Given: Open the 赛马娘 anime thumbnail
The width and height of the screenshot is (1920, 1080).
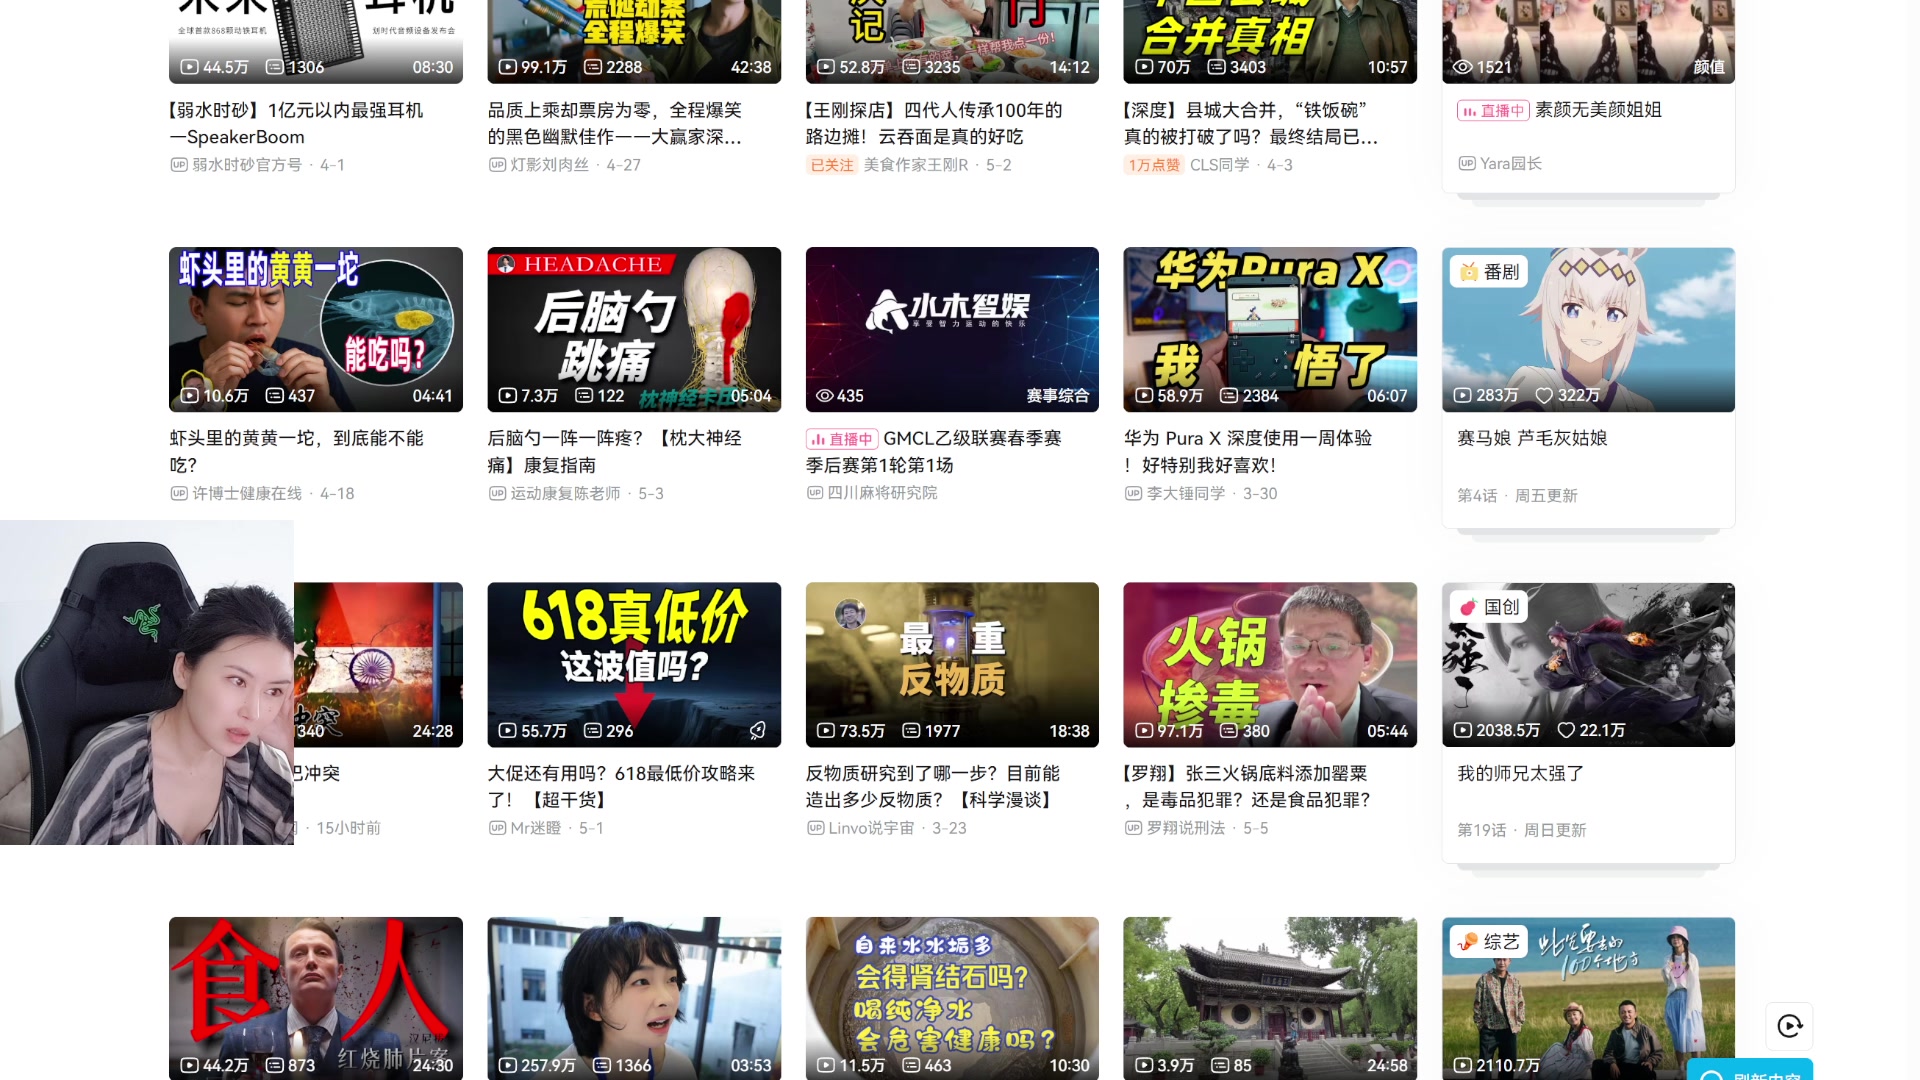Looking at the screenshot, I should pyautogui.click(x=1588, y=329).
